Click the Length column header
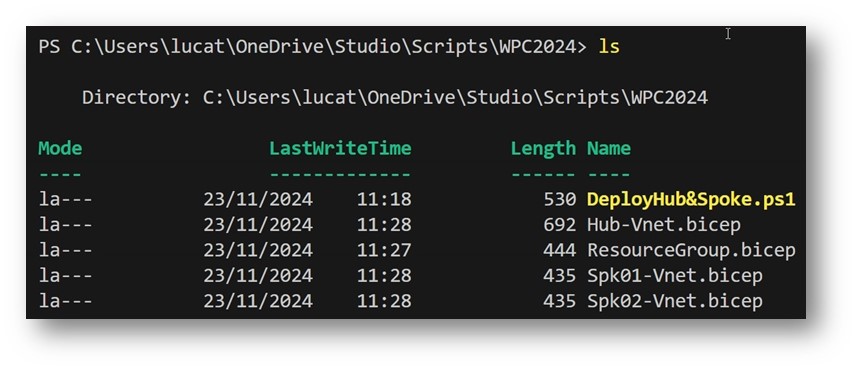This screenshot has width=858, height=371. pyautogui.click(x=543, y=148)
